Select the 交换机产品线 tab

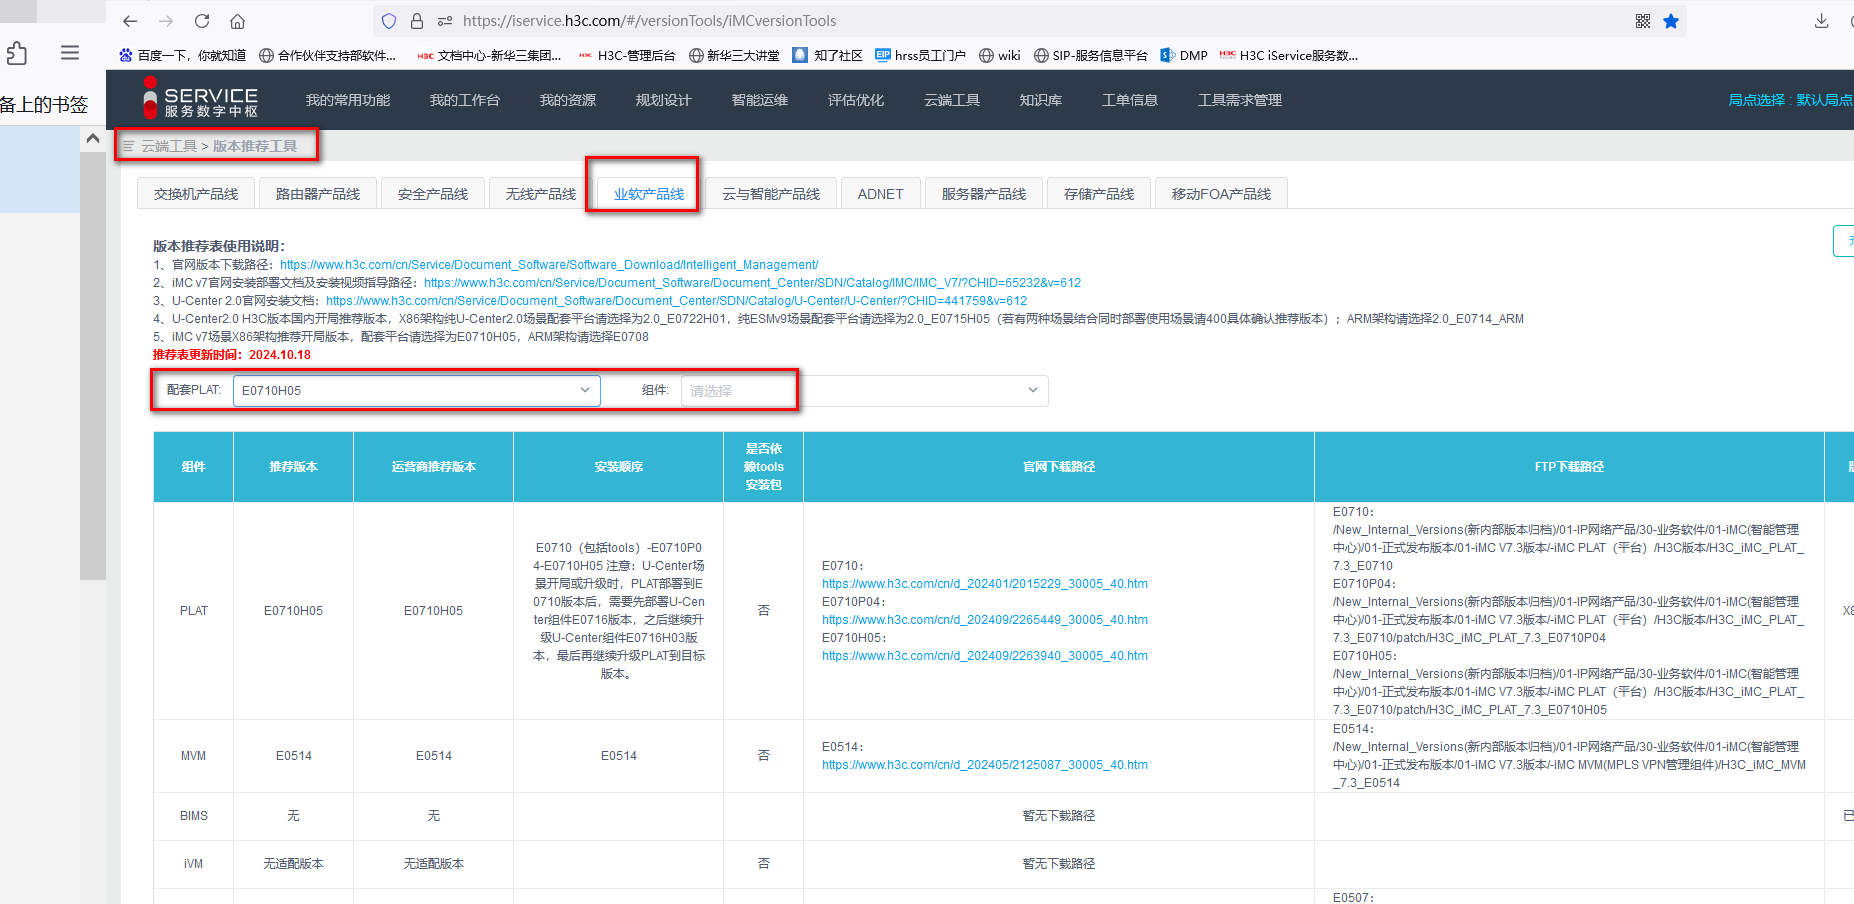pyautogui.click(x=196, y=194)
